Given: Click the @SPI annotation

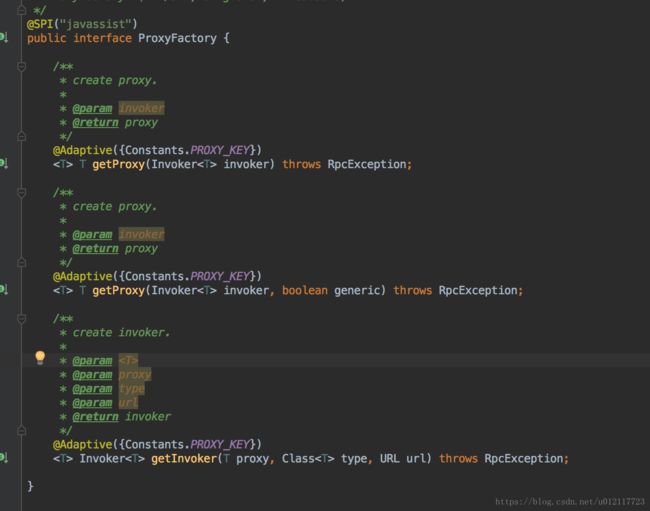Looking at the screenshot, I should click(40, 23).
